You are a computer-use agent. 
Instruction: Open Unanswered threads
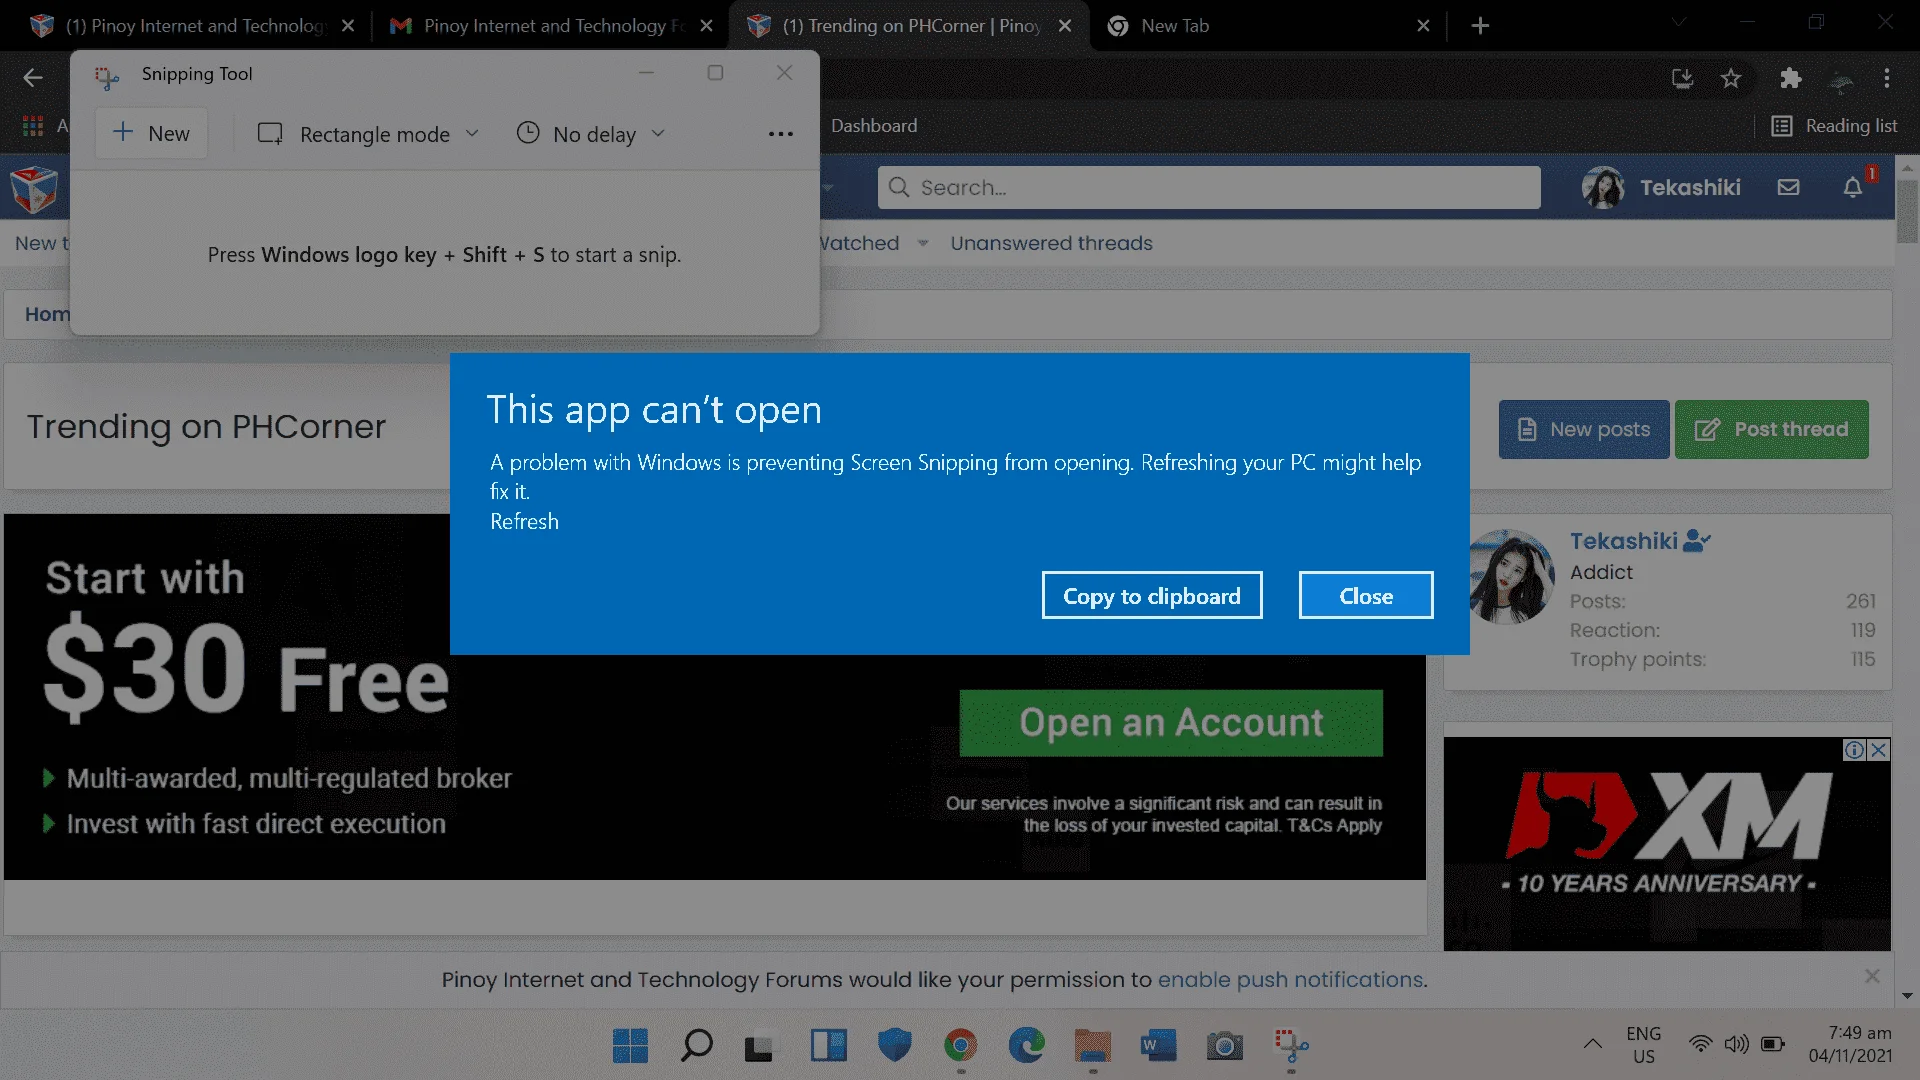pos(1051,243)
